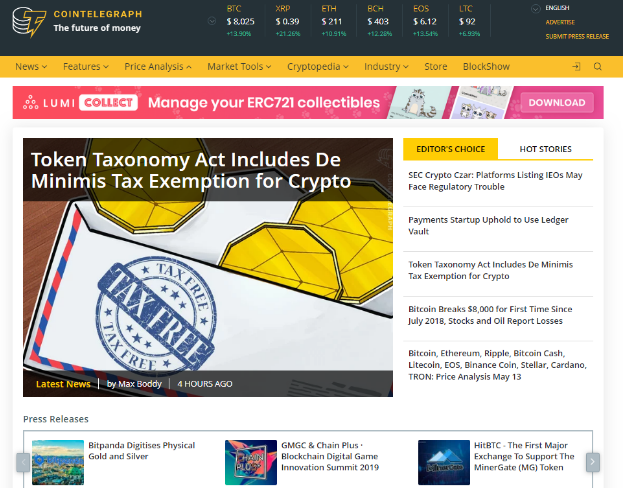The width and height of the screenshot is (625, 488).
Task: Open the Bitpanda press release thumbnail
Action: point(57,461)
